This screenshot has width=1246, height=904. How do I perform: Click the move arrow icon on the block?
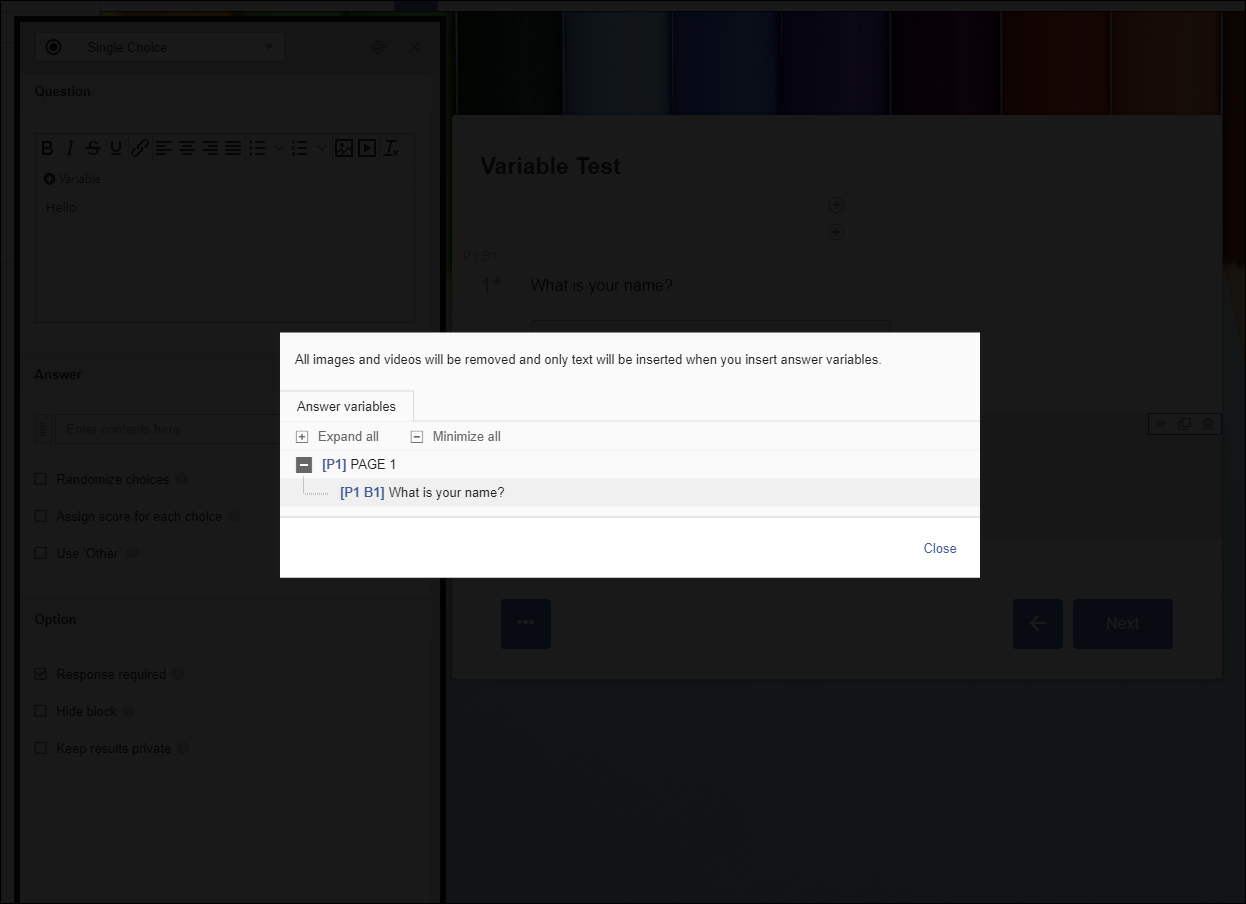pyautogui.click(x=1161, y=424)
